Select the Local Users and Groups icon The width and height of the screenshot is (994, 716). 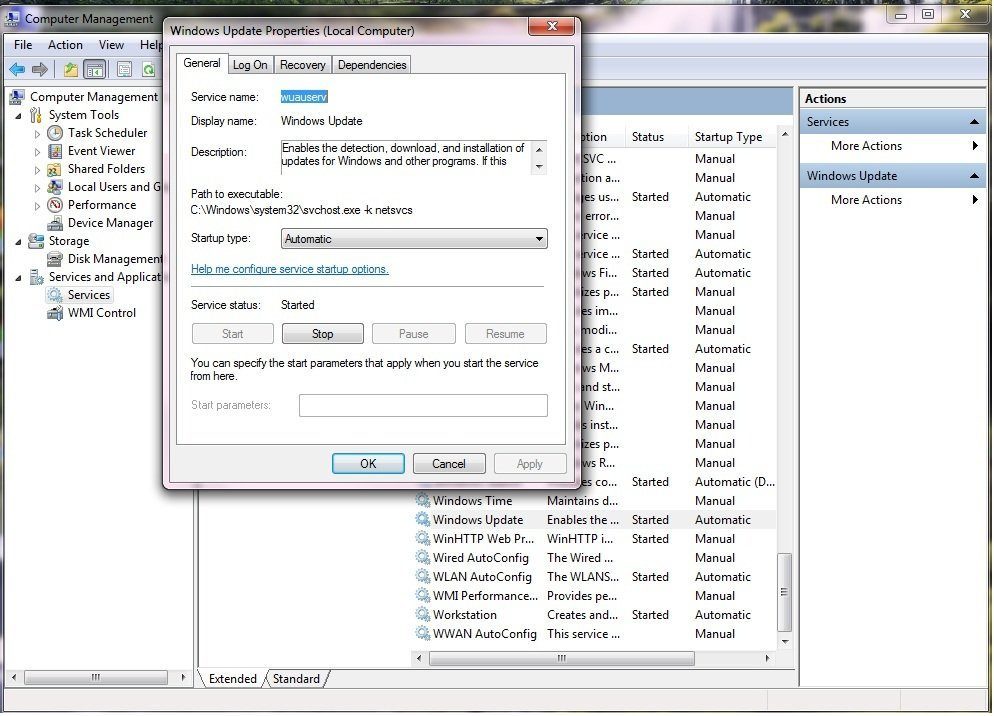click(x=55, y=187)
